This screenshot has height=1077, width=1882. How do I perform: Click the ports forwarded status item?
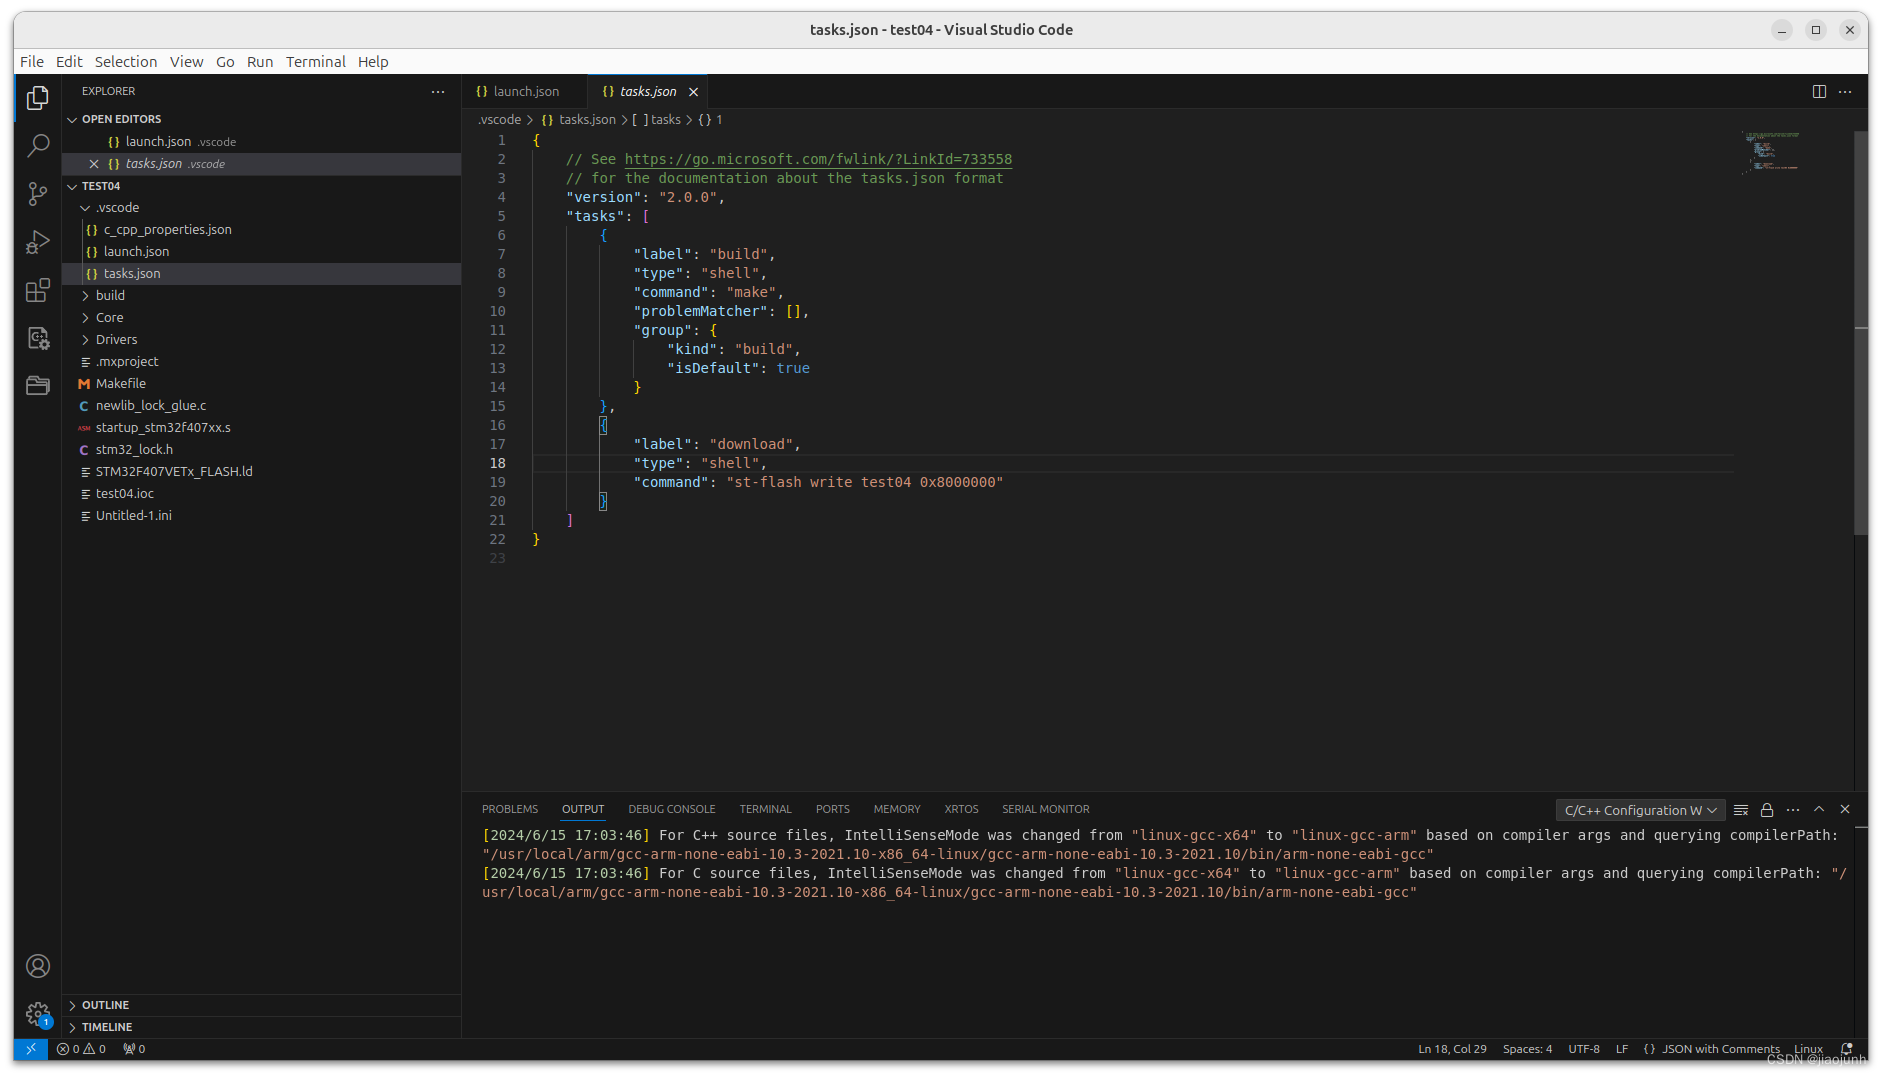click(134, 1049)
